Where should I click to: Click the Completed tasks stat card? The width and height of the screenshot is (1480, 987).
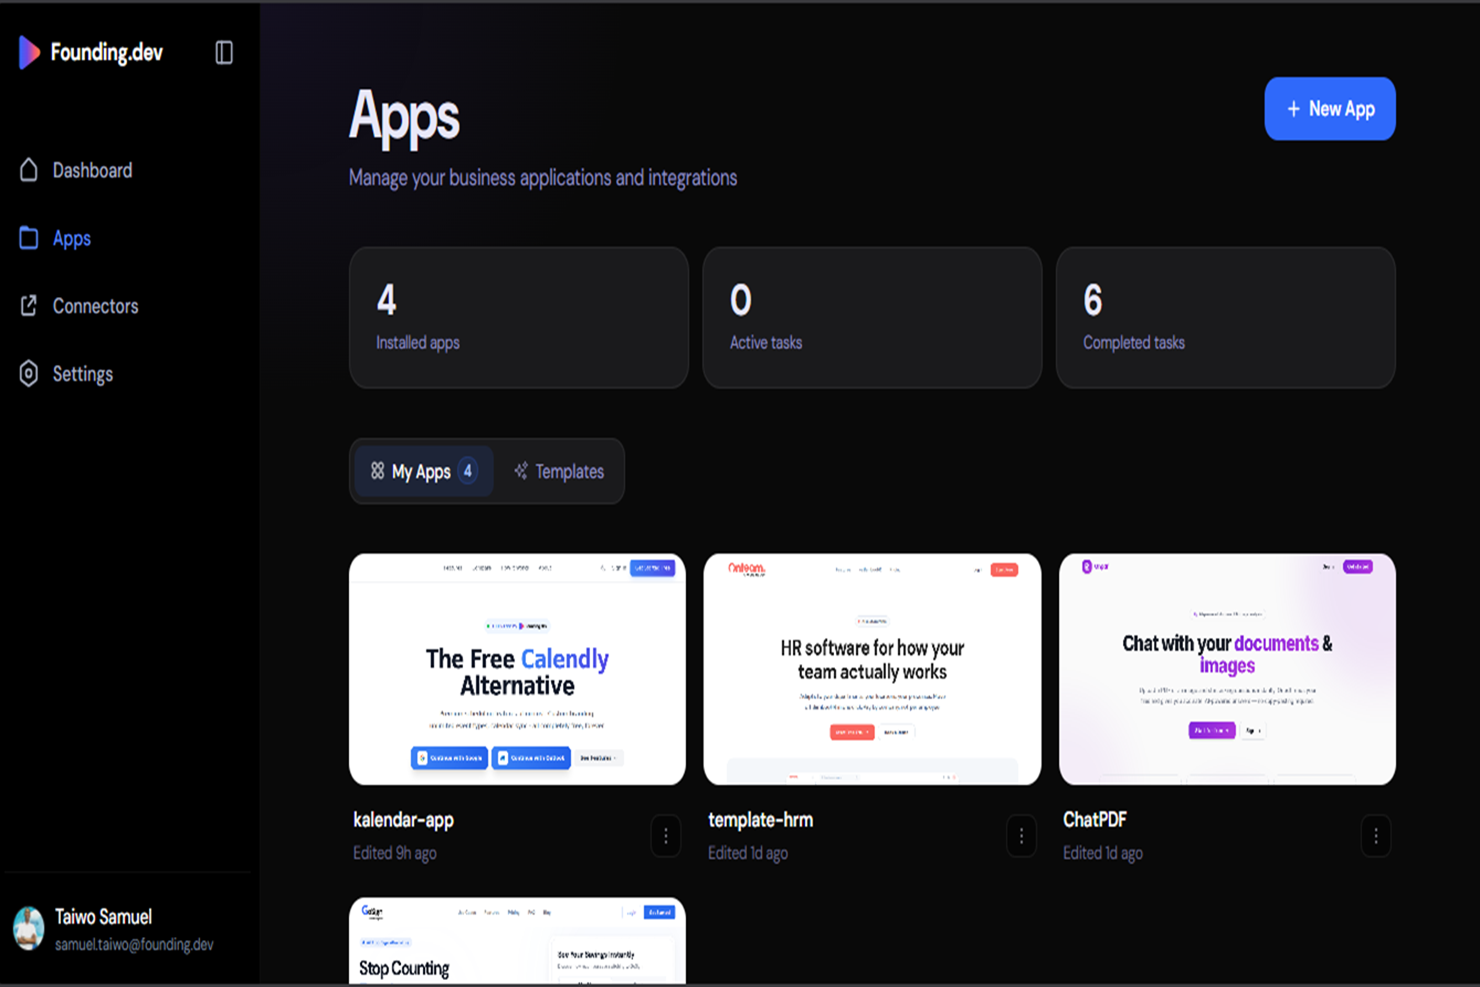pyautogui.click(x=1226, y=318)
